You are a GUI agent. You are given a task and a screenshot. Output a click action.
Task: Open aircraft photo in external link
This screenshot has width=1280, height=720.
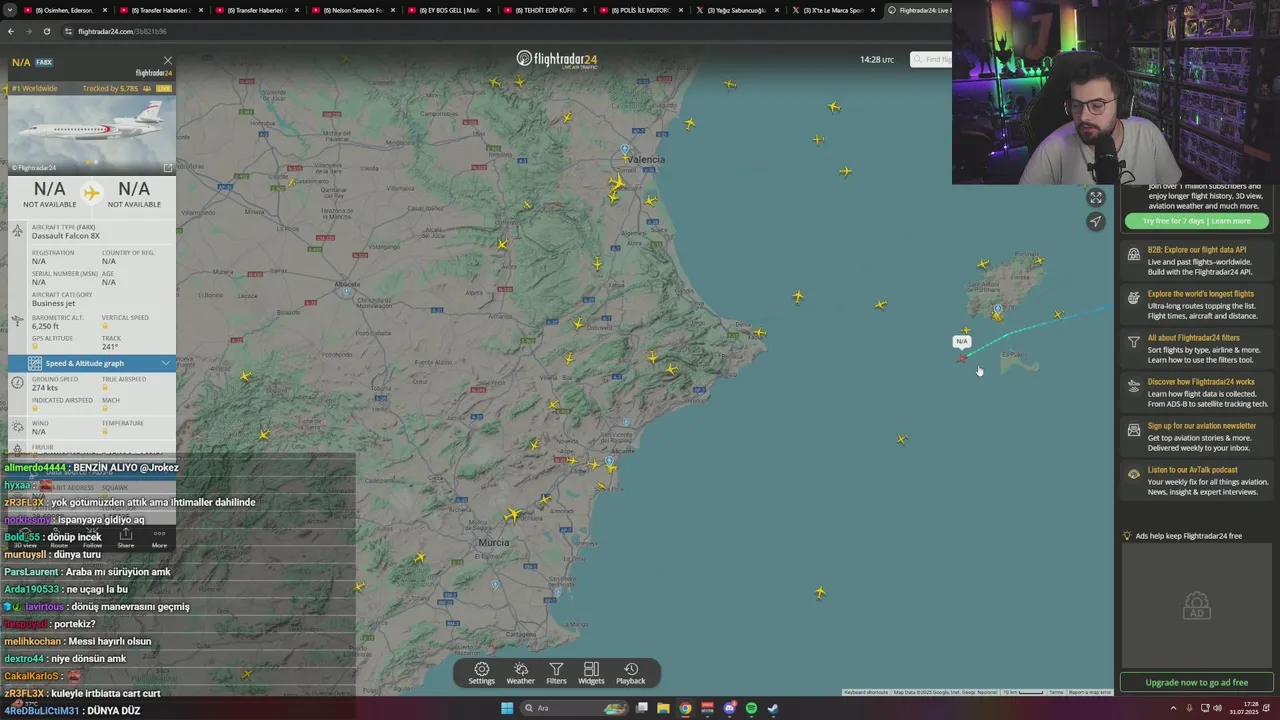tap(168, 167)
